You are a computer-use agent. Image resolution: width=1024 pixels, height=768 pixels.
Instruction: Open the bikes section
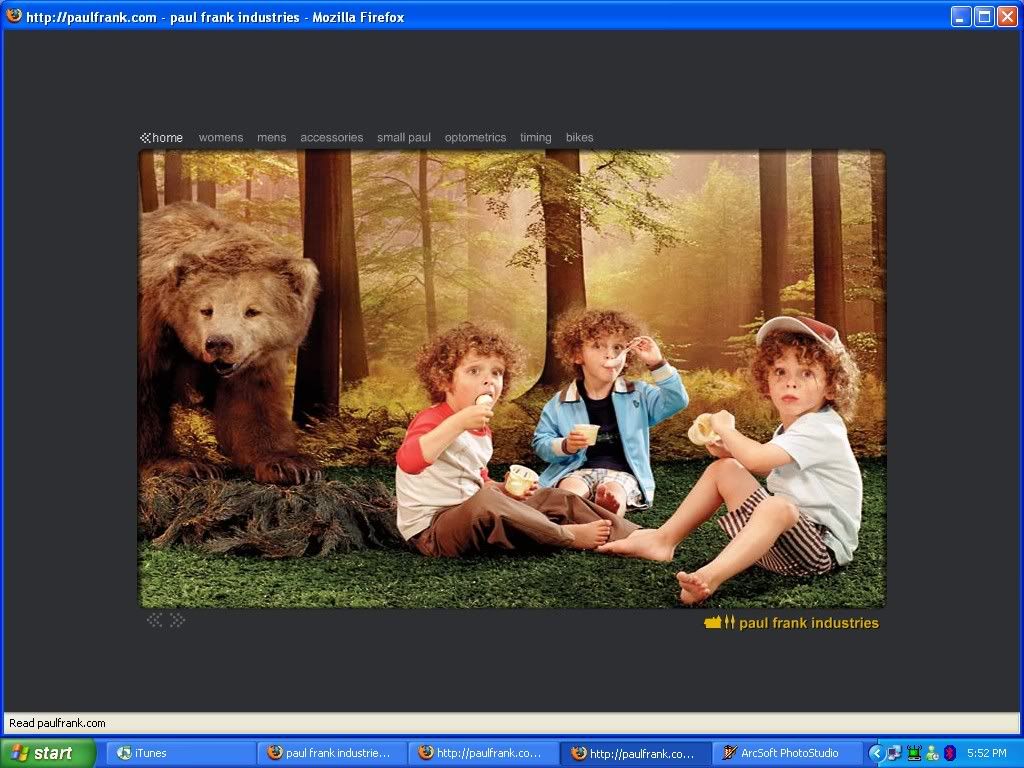tap(579, 138)
